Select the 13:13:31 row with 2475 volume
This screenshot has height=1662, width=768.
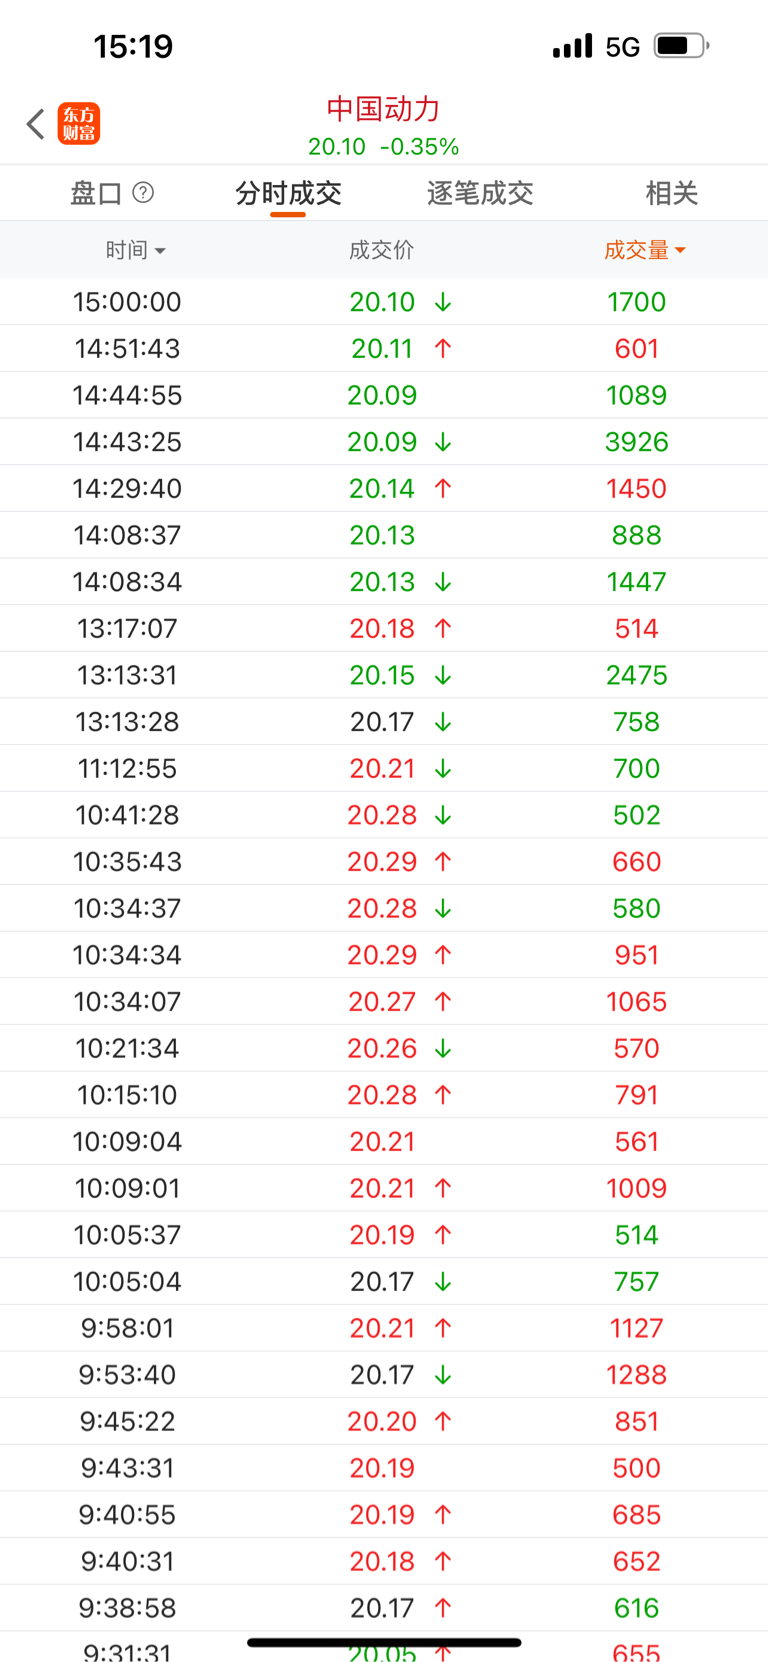tap(384, 675)
